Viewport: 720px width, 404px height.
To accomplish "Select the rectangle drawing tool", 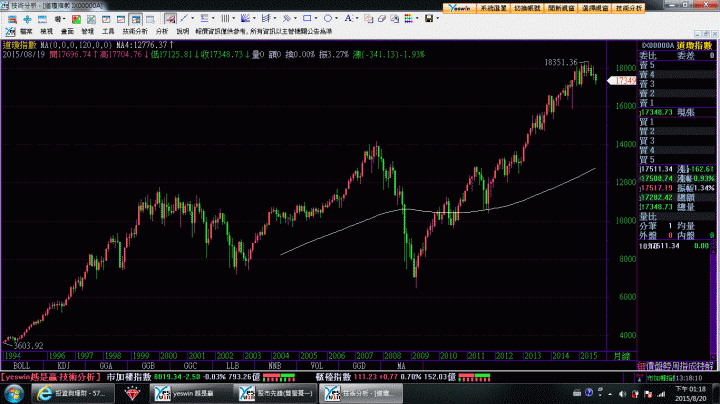I will [x=307, y=18].
